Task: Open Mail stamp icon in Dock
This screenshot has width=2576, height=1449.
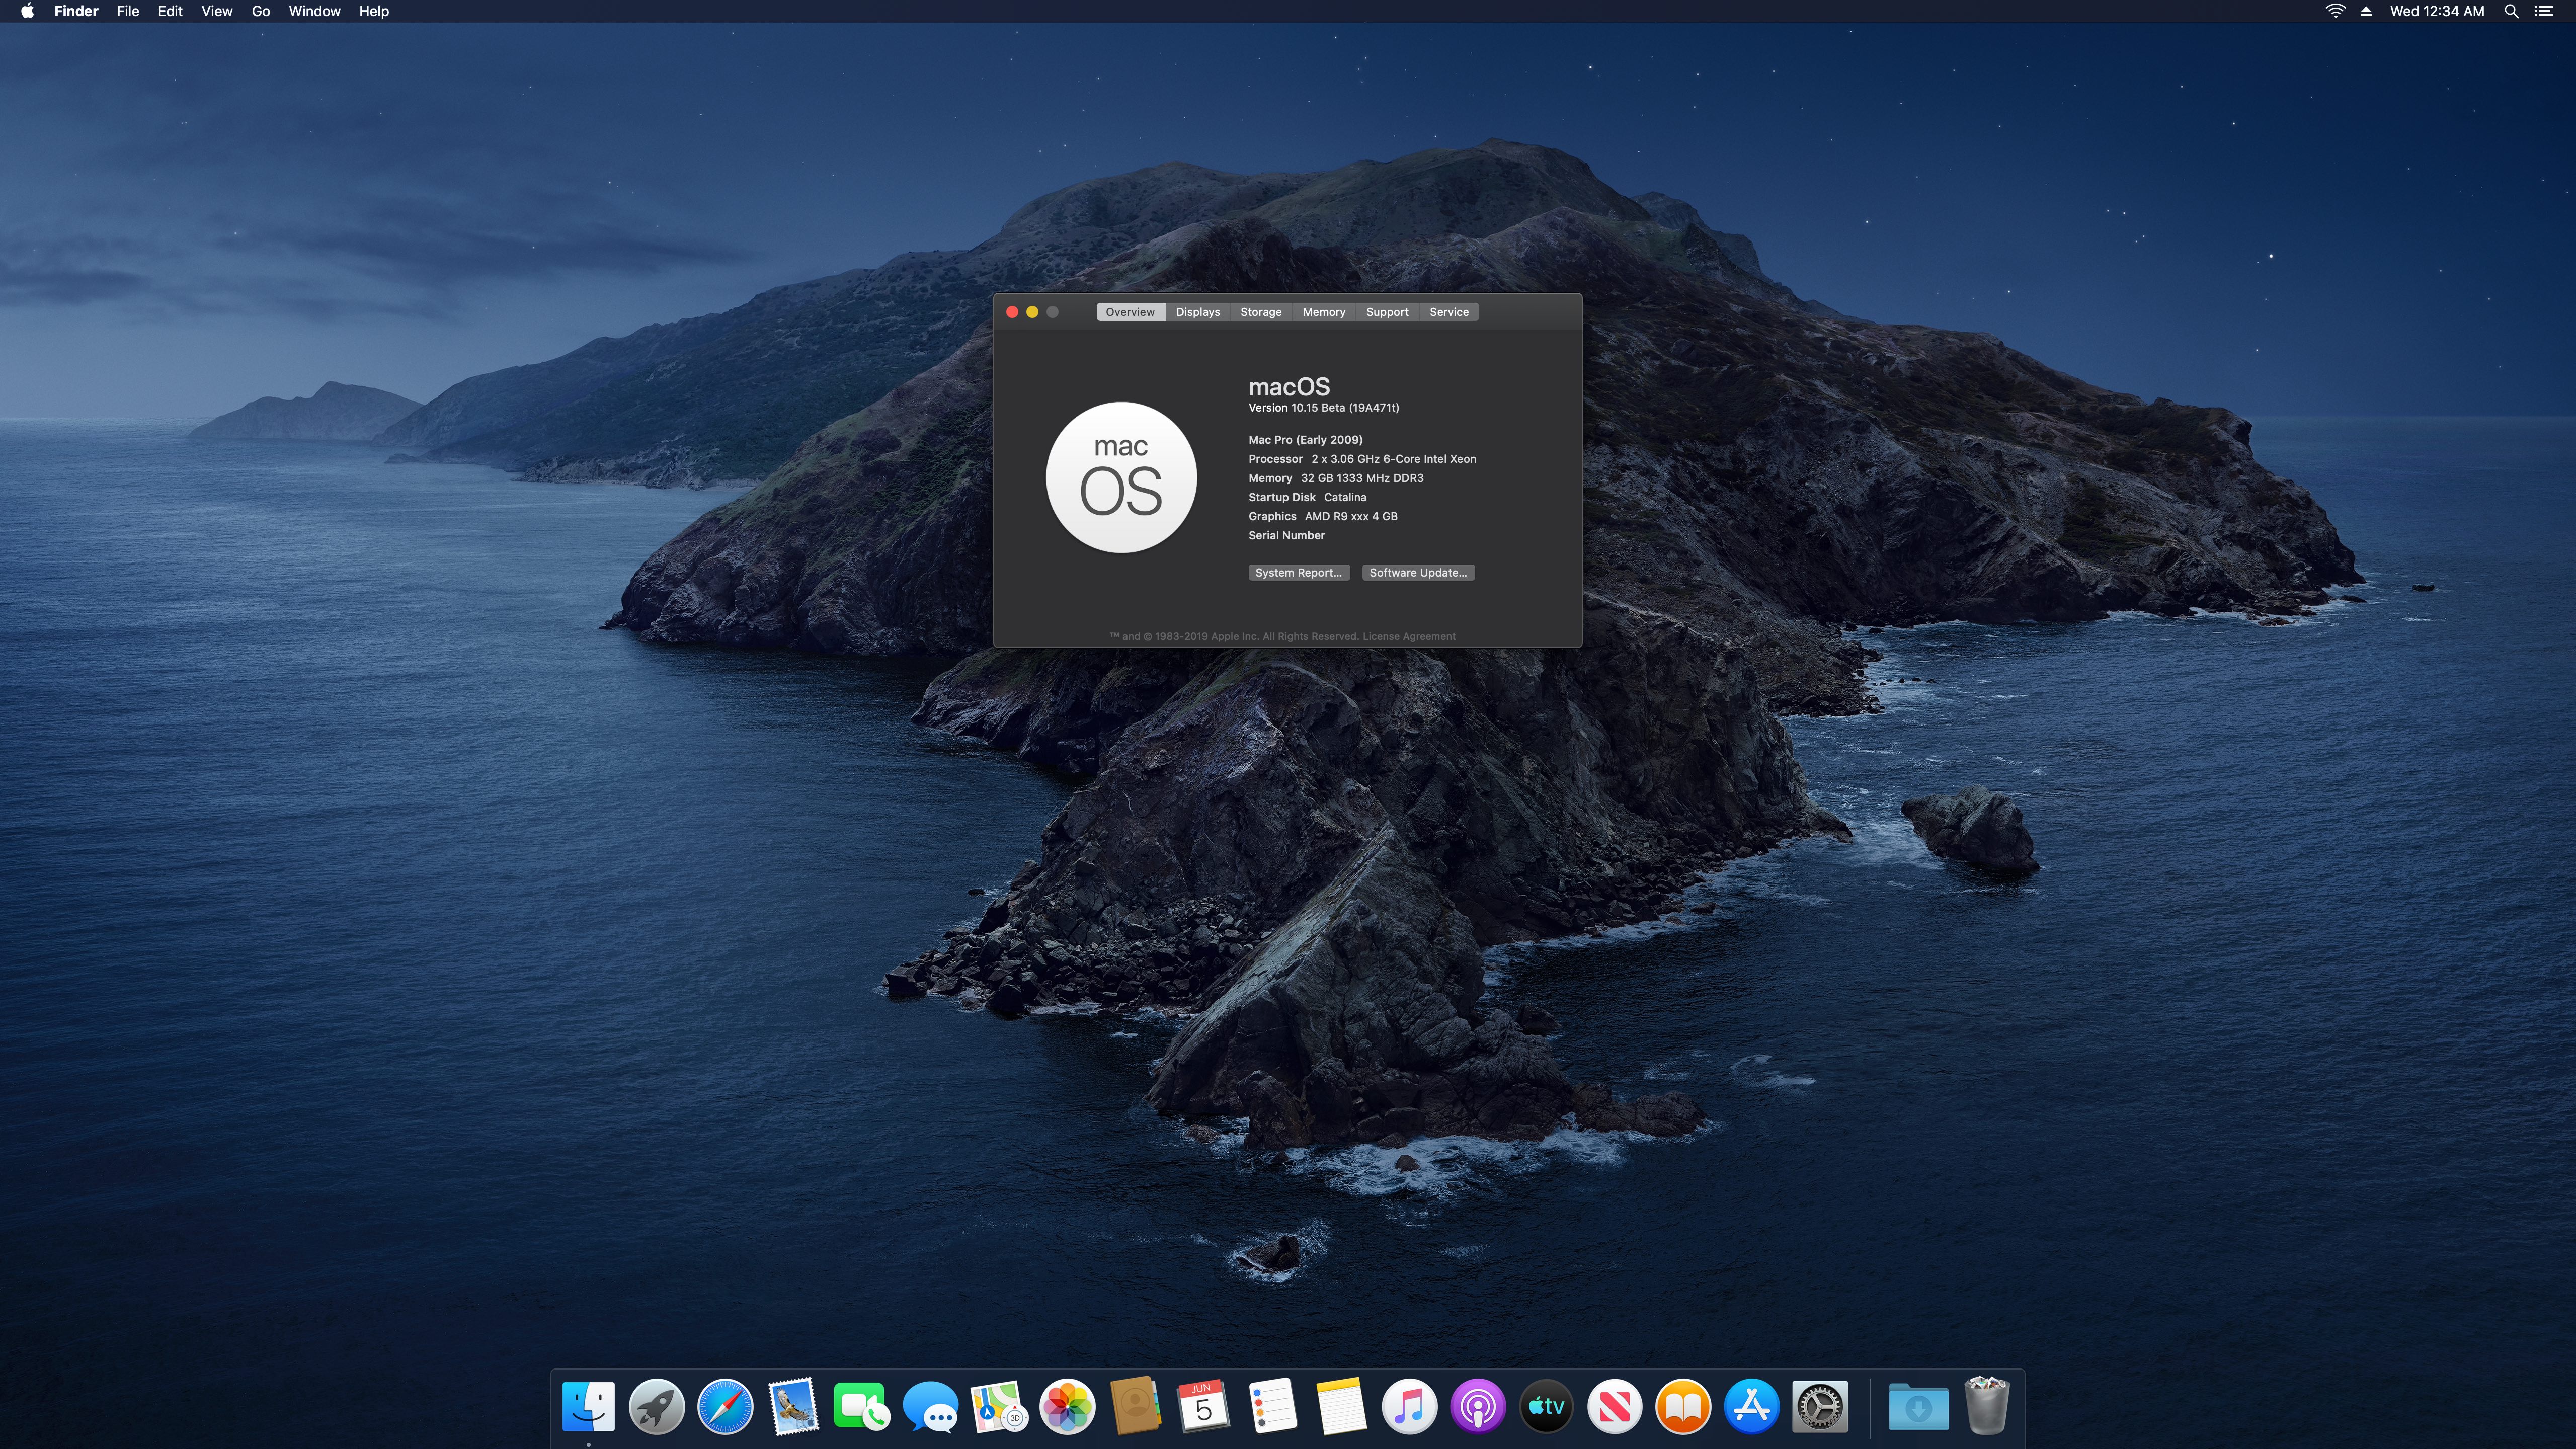Action: tap(794, 1407)
